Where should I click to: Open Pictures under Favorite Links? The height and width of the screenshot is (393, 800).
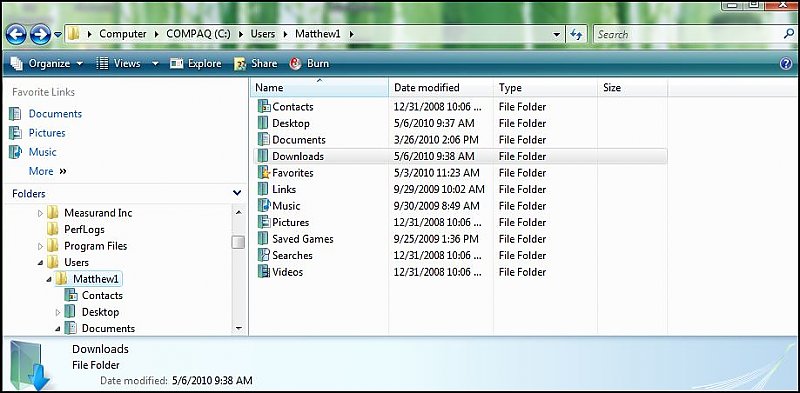pyautogui.click(x=47, y=133)
